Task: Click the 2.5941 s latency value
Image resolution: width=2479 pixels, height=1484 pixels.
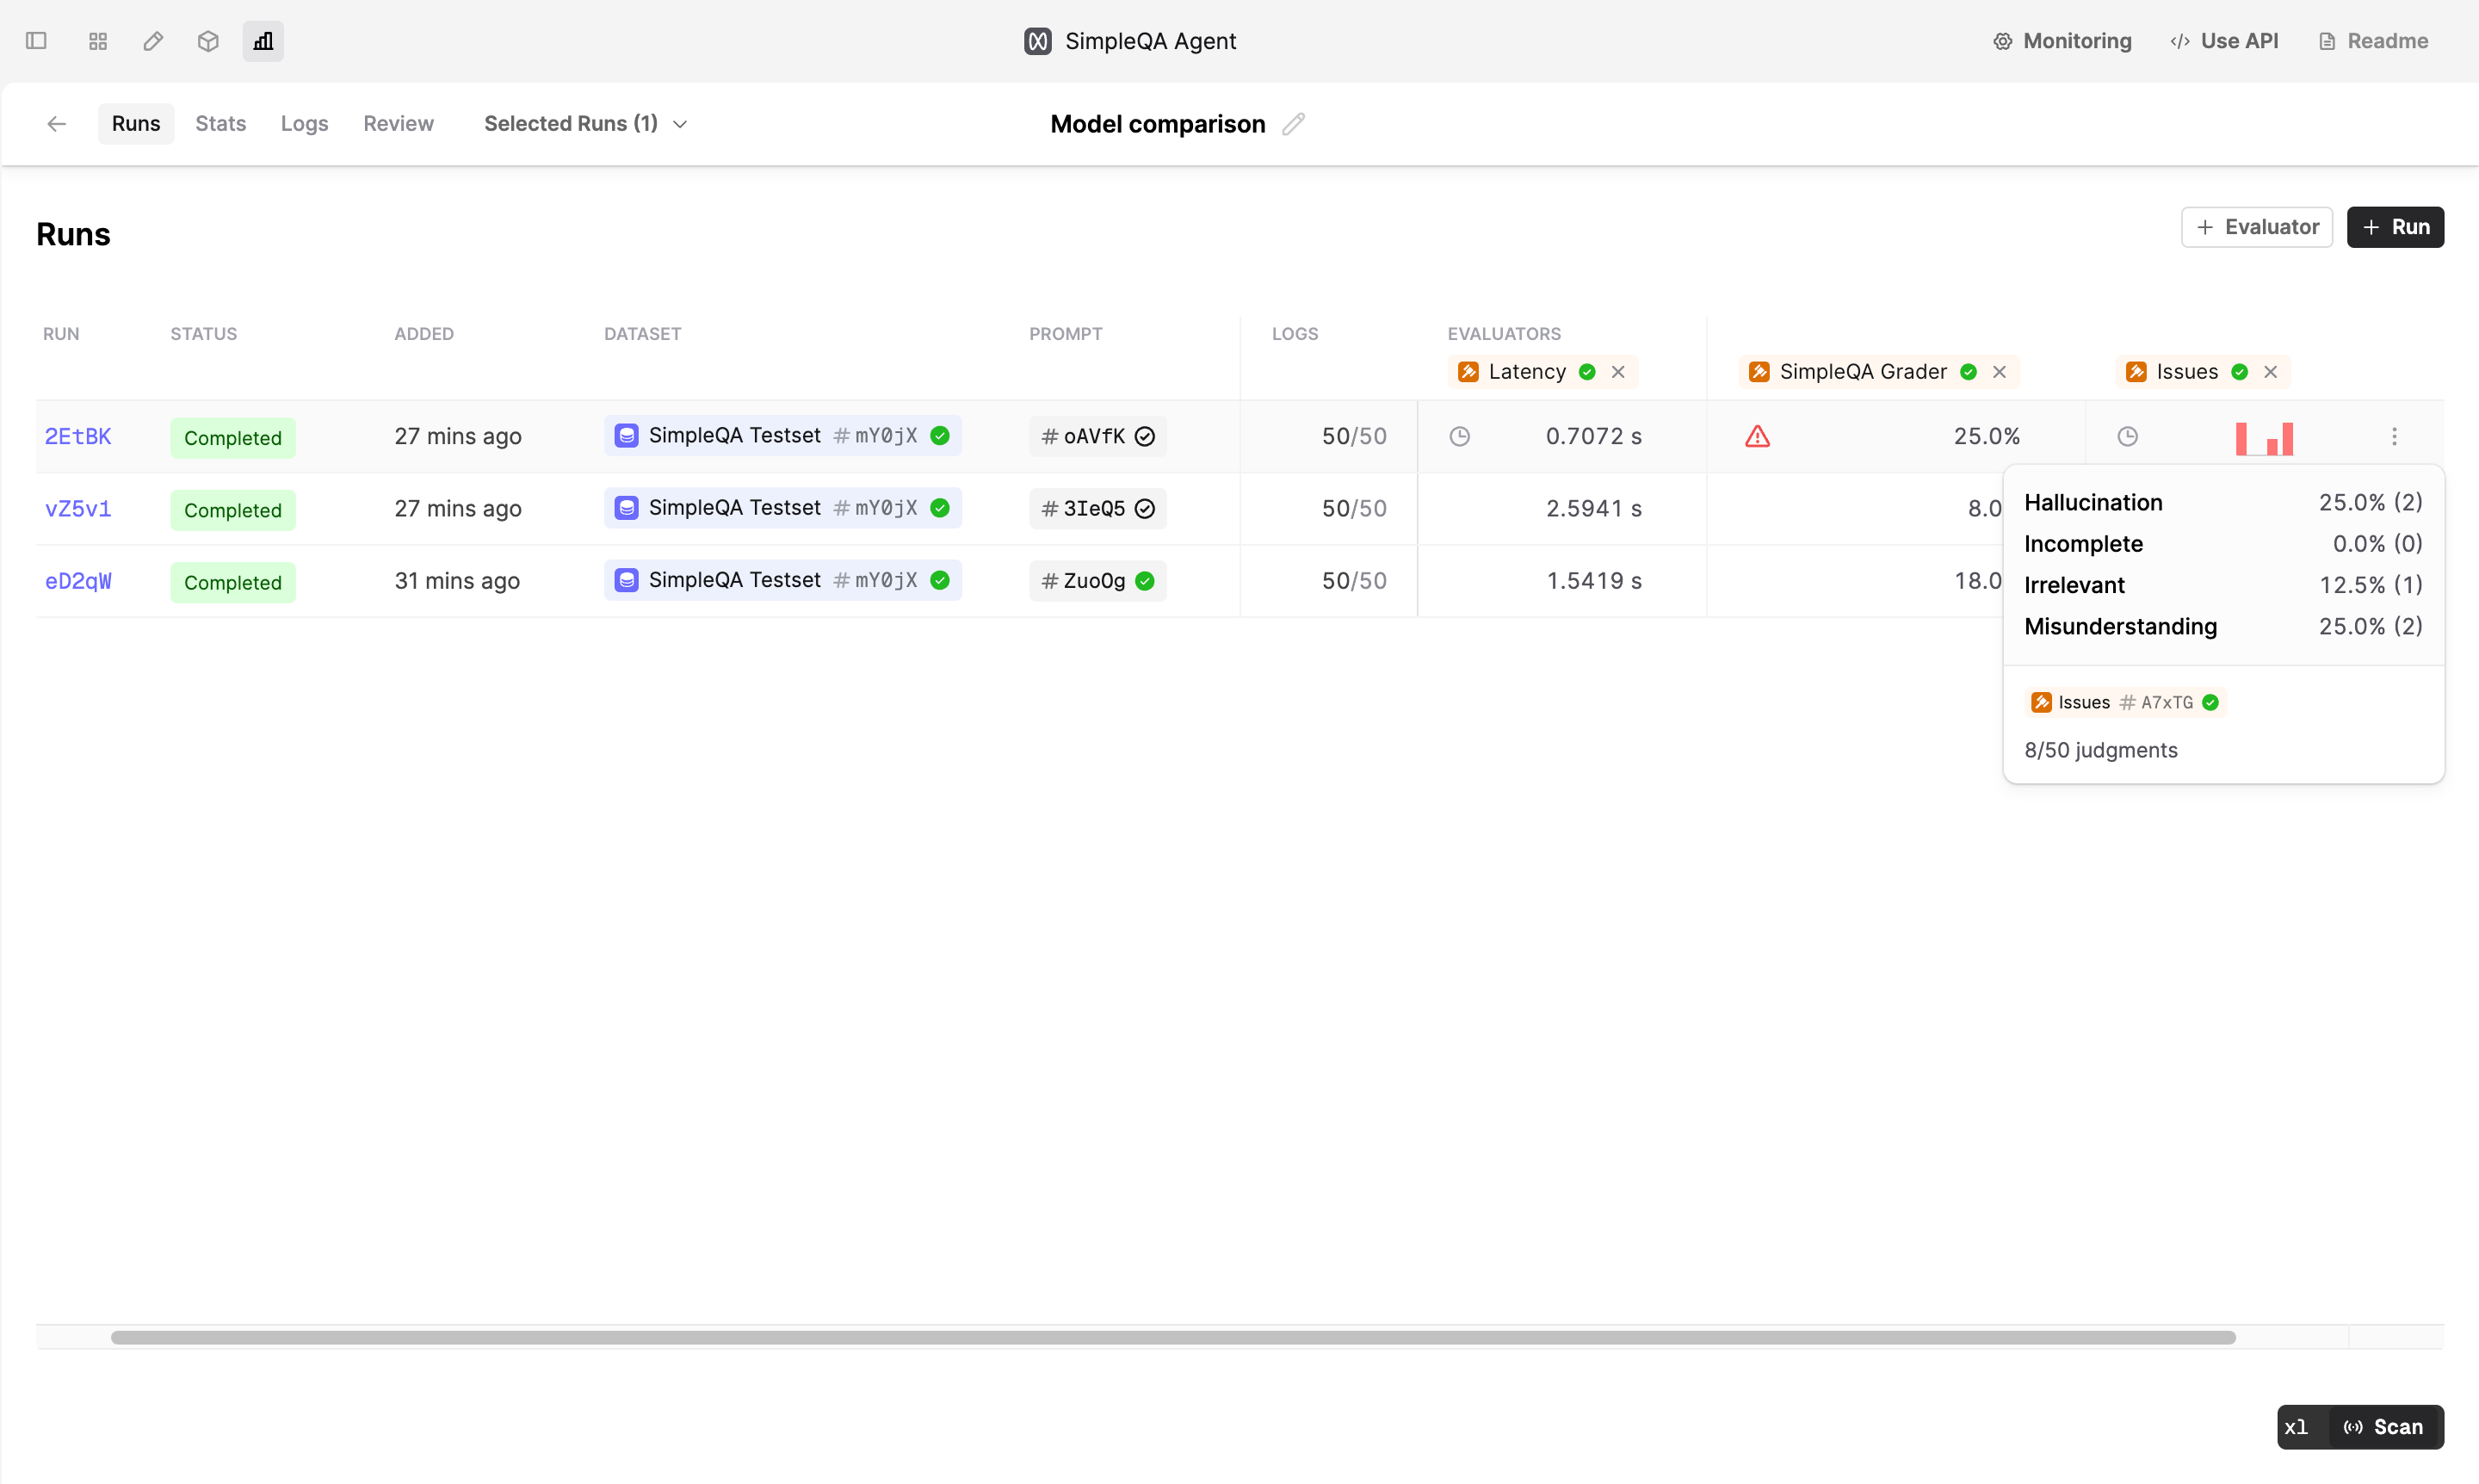Action: (1594, 509)
